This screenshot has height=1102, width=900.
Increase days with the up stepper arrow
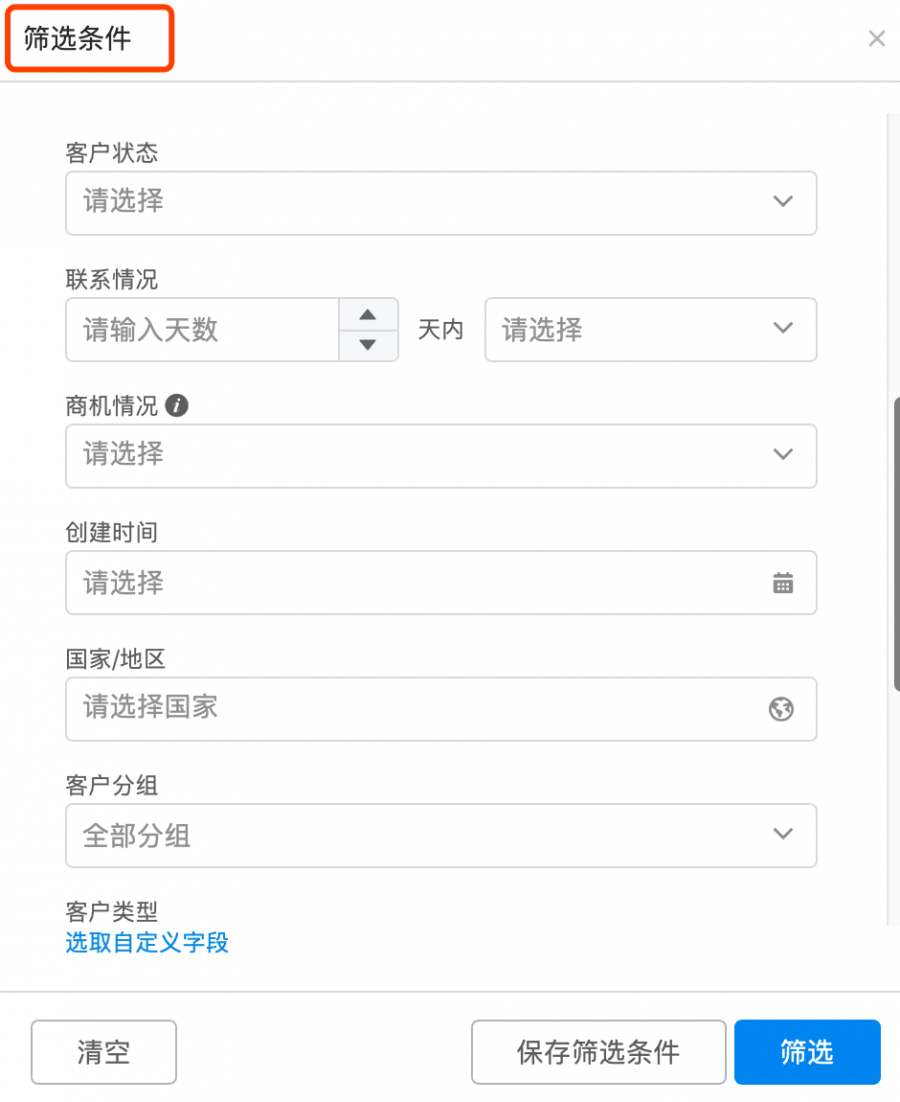coord(368,314)
